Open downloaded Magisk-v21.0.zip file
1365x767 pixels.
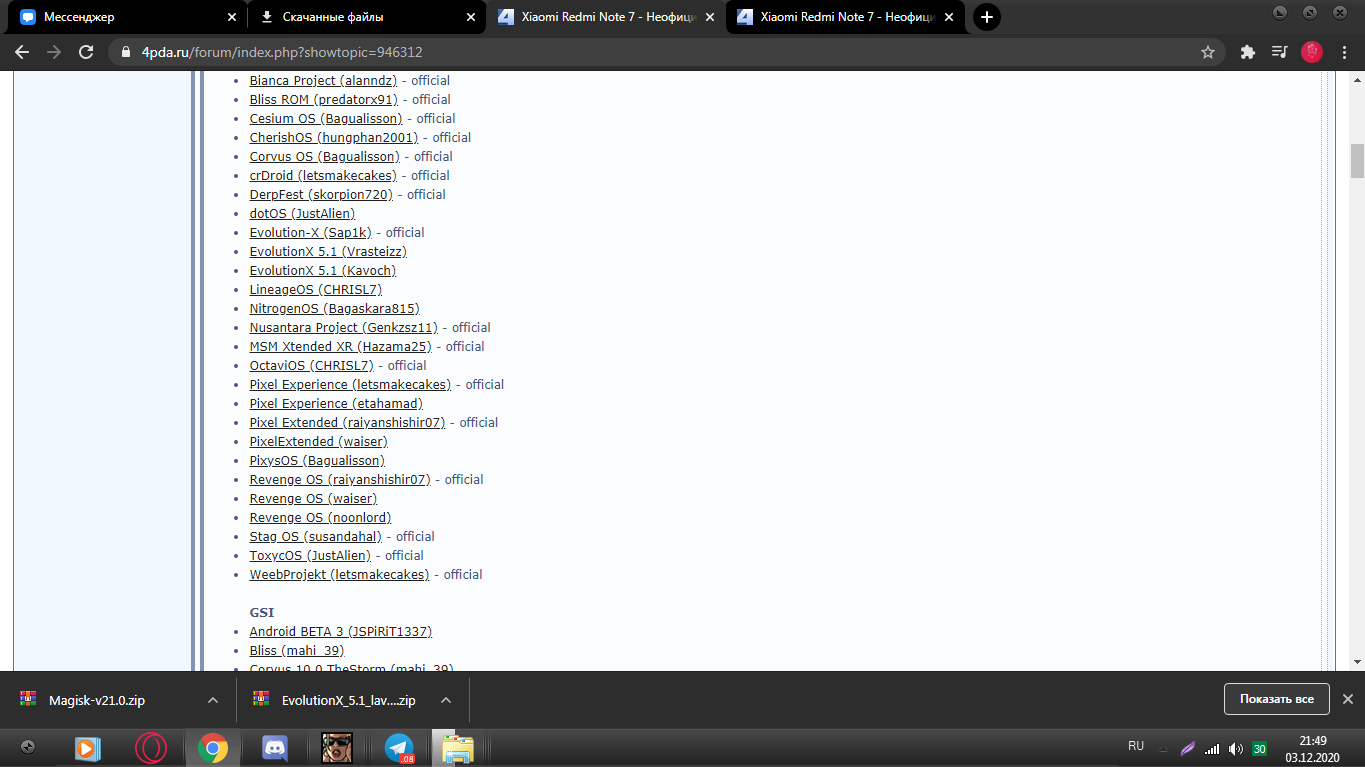(97, 700)
